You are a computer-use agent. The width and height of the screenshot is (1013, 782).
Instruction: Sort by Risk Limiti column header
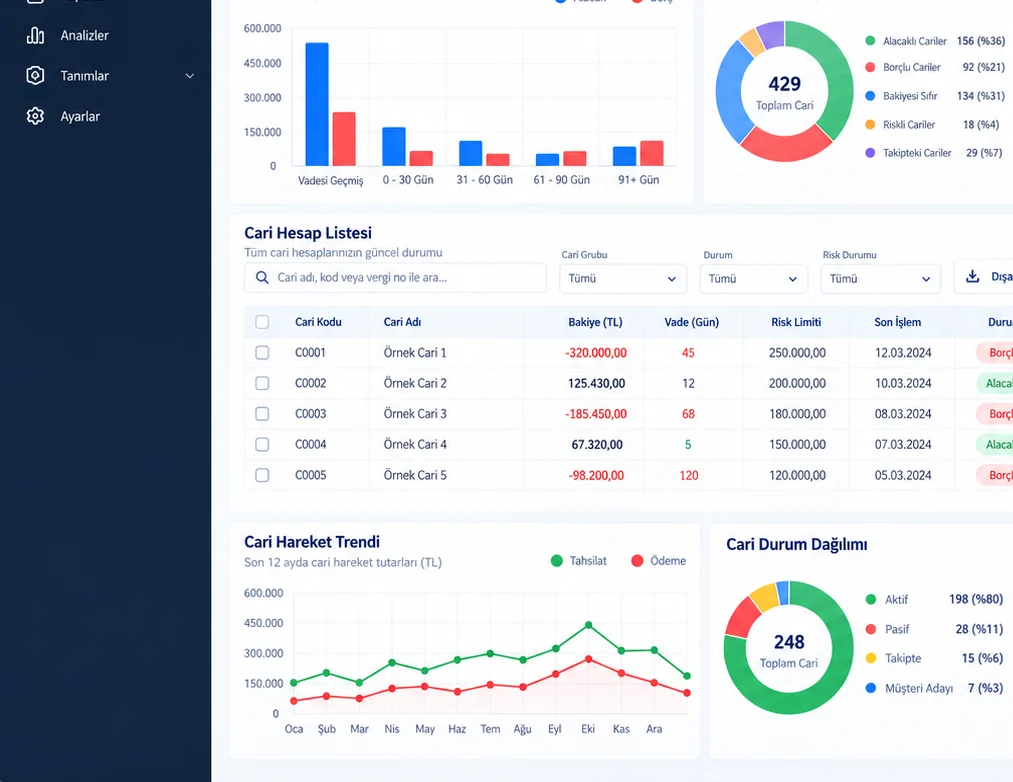tap(796, 322)
